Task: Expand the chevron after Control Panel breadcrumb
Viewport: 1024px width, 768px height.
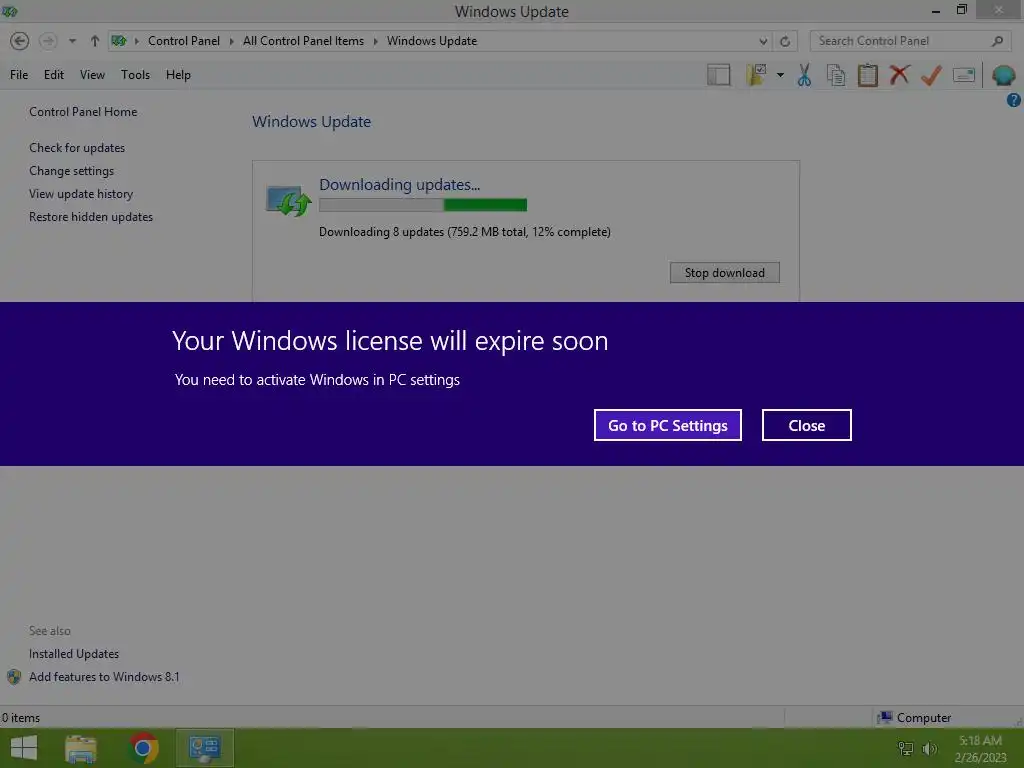Action: 231,41
